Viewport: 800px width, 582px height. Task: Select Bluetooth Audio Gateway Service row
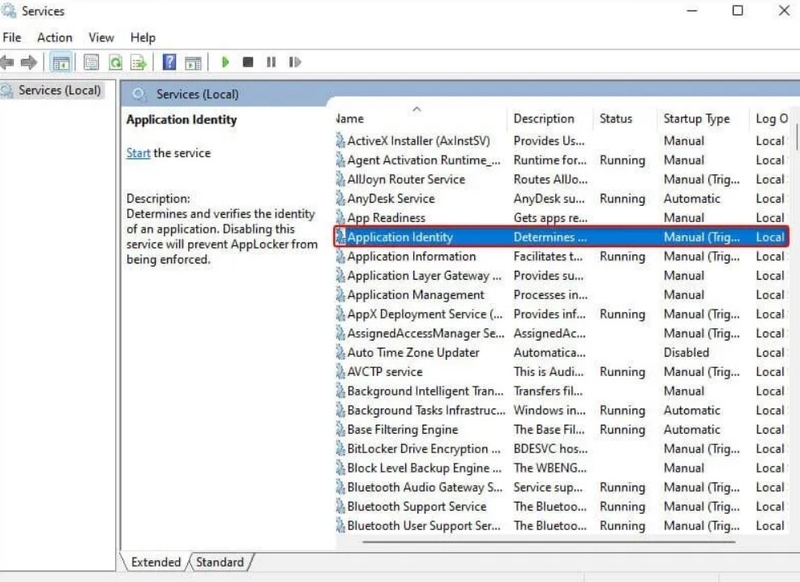[x=561, y=488]
